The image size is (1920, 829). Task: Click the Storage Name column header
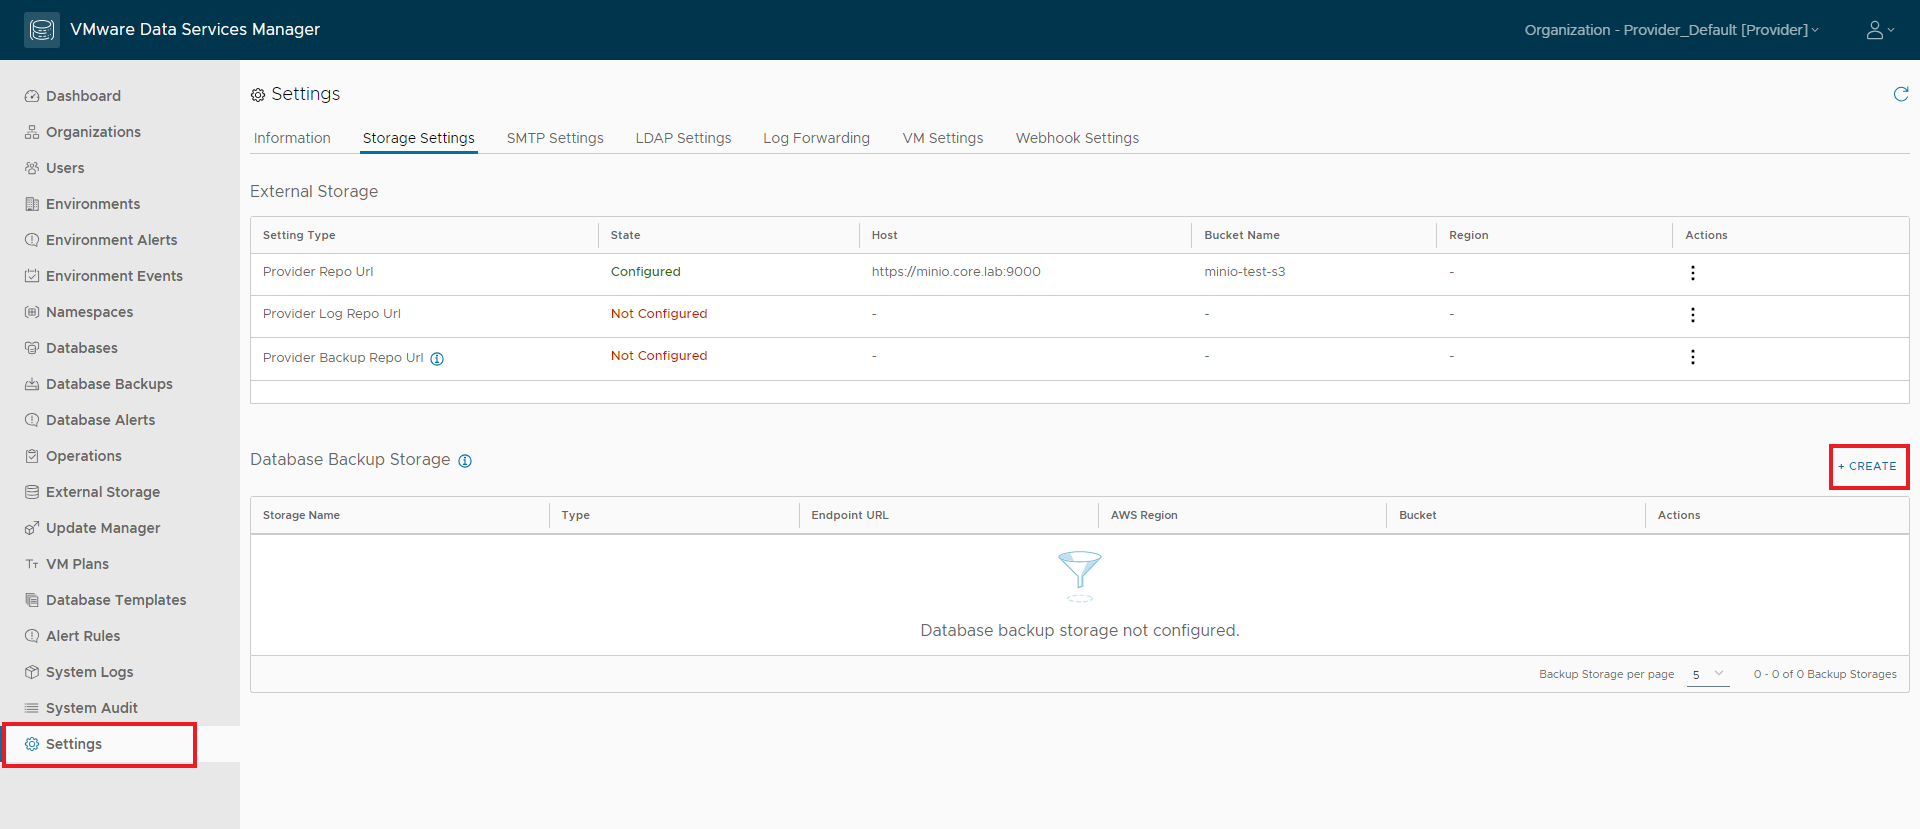(x=301, y=516)
